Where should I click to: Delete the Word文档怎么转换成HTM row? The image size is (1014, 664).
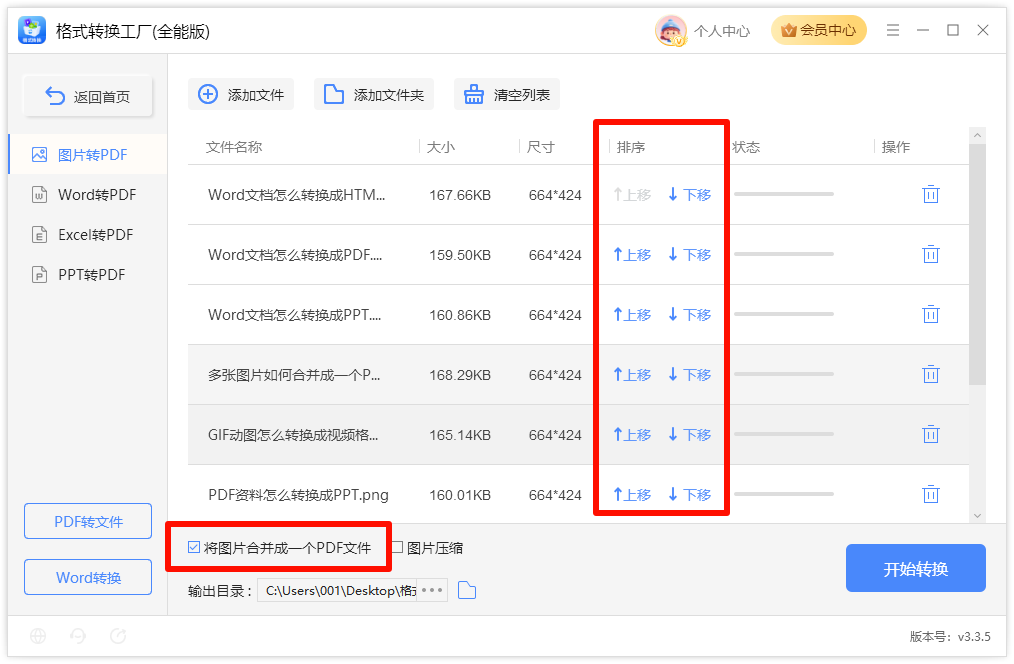930,194
